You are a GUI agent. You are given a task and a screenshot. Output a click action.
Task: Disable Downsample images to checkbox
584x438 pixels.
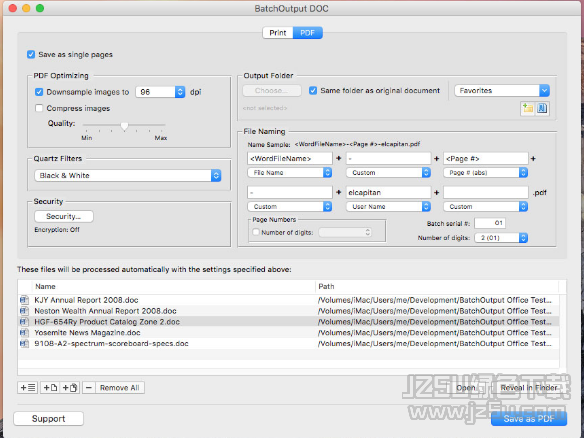(39, 92)
